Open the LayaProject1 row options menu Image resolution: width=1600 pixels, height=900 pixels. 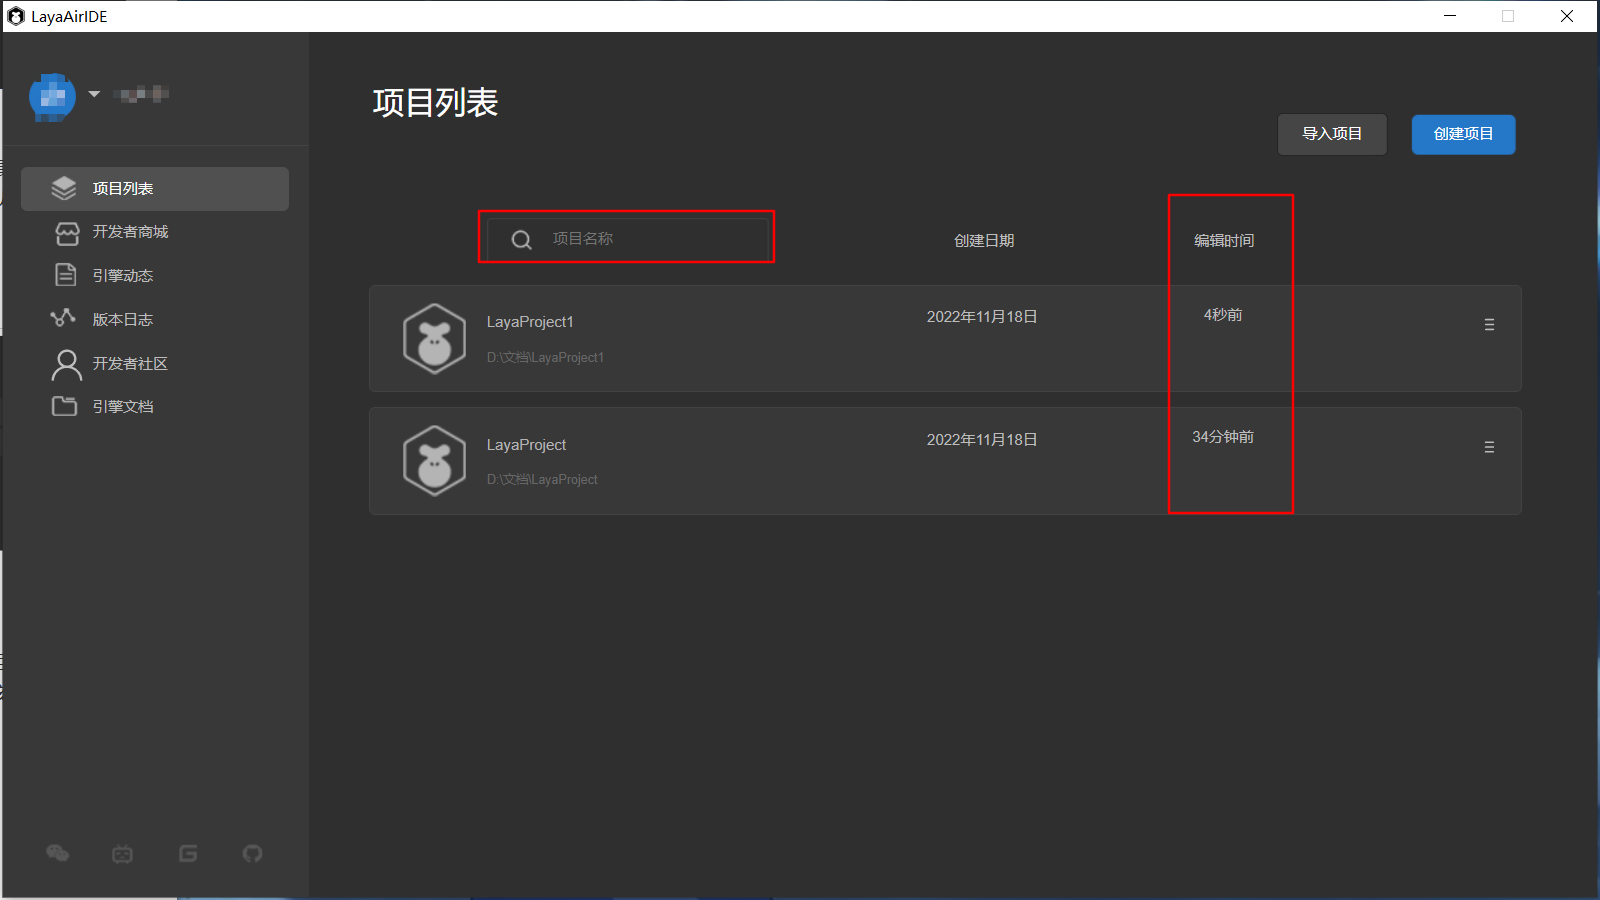tap(1489, 325)
